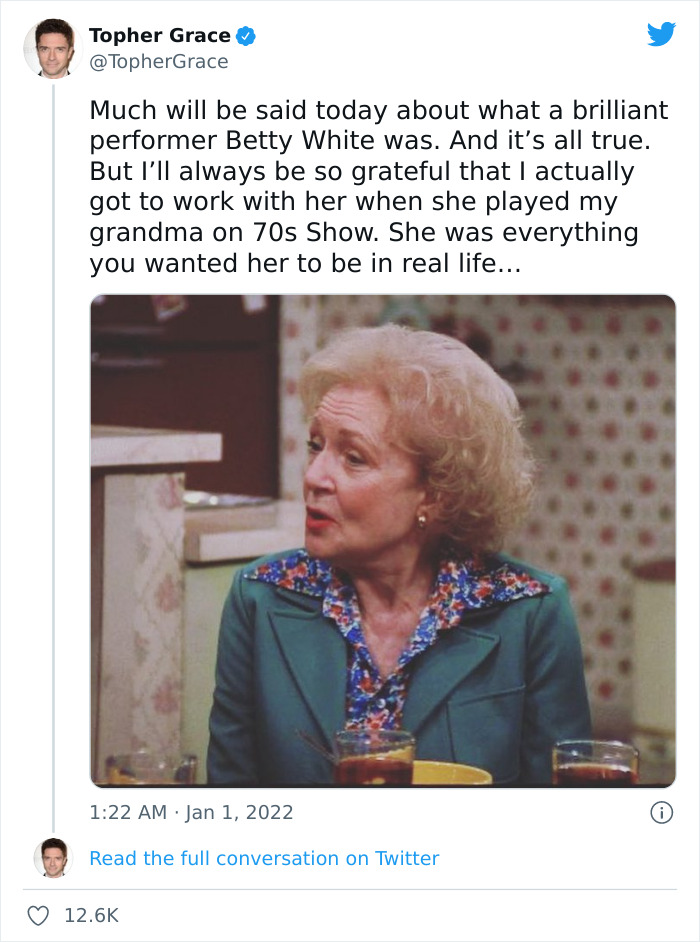
Task: Like the tweet using the heart icon
Action: pyautogui.click(x=38, y=913)
